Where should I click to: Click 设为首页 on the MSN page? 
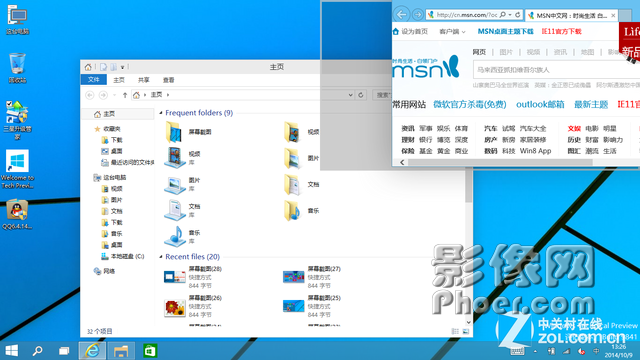click(x=411, y=31)
